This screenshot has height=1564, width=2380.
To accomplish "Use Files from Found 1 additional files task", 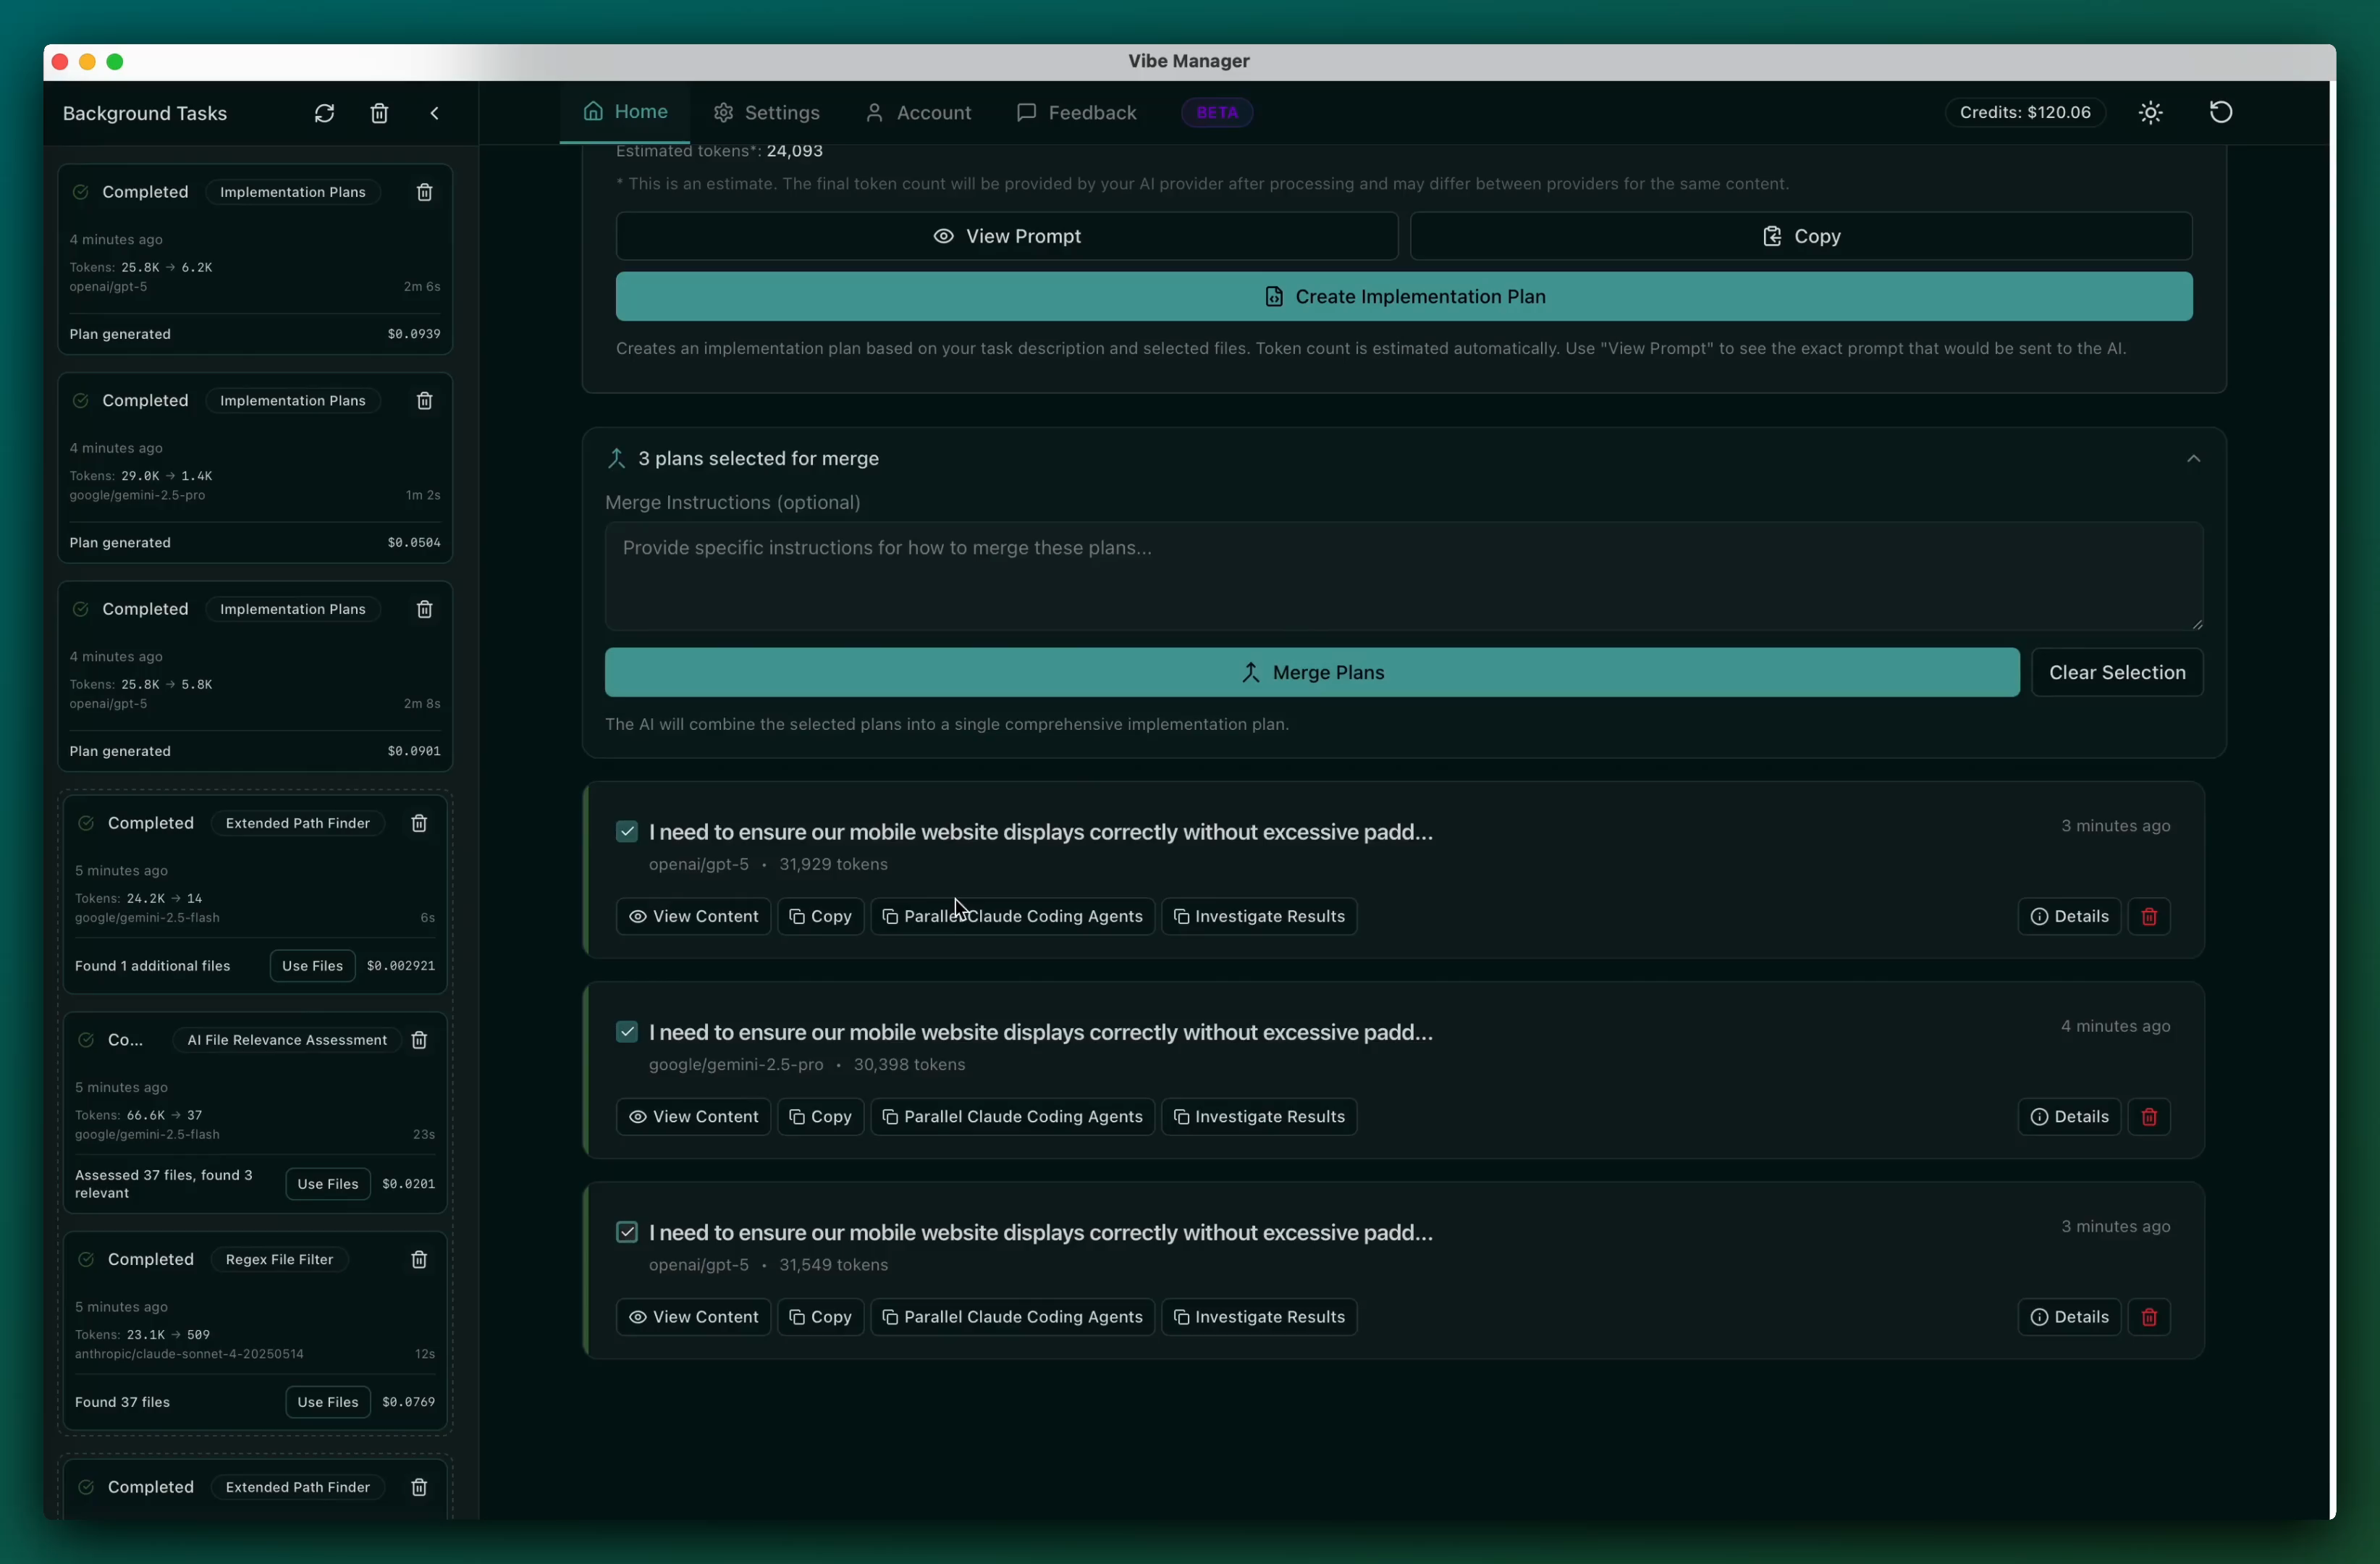I will point(312,966).
